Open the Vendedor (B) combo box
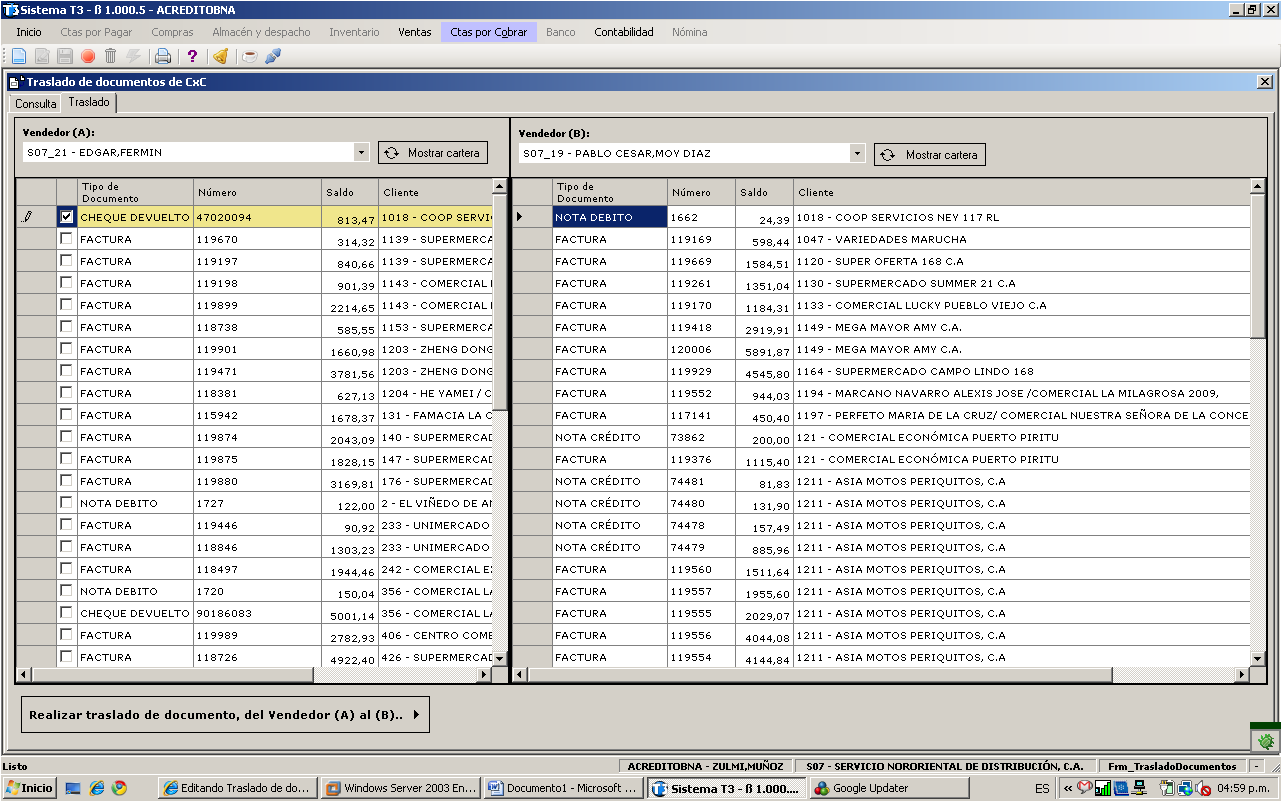Screen dimensions: 1282x802 tap(857, 153)
